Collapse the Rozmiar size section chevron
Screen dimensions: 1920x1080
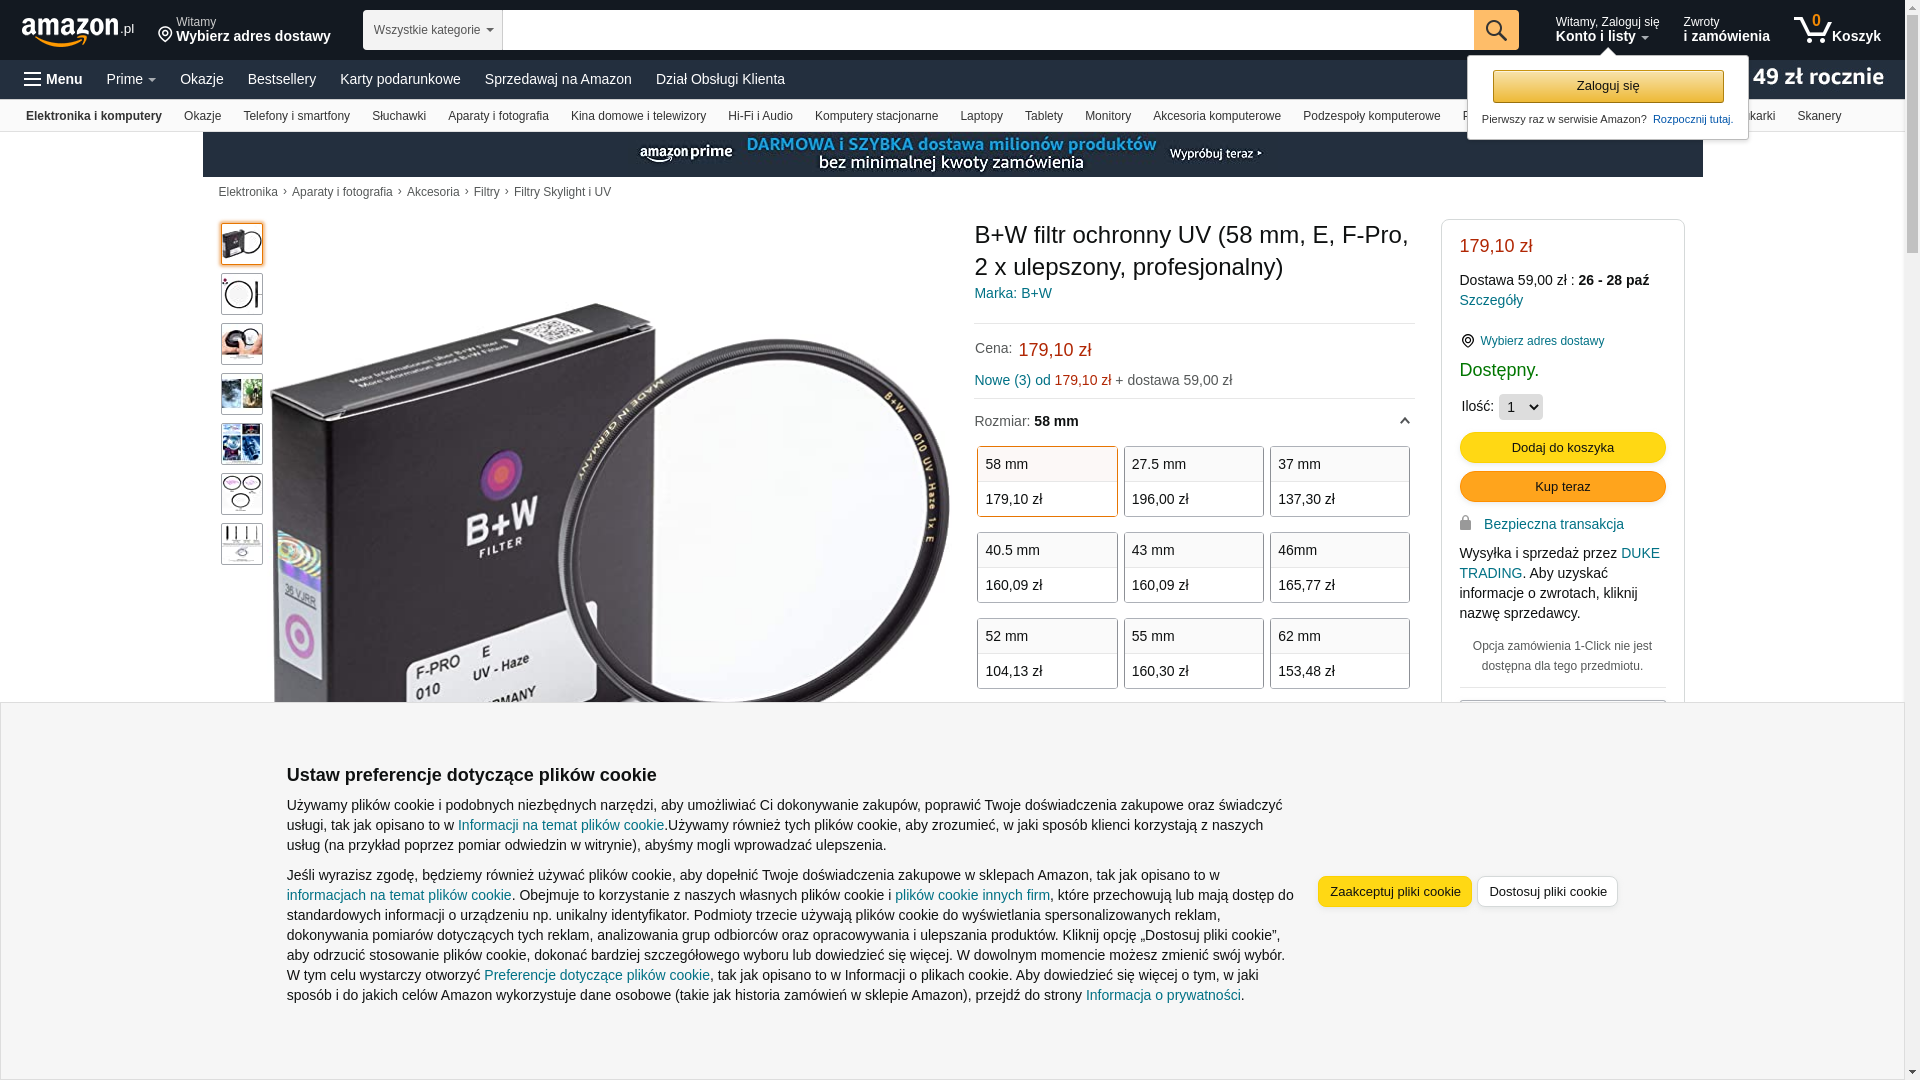[x=1404, y=421]
